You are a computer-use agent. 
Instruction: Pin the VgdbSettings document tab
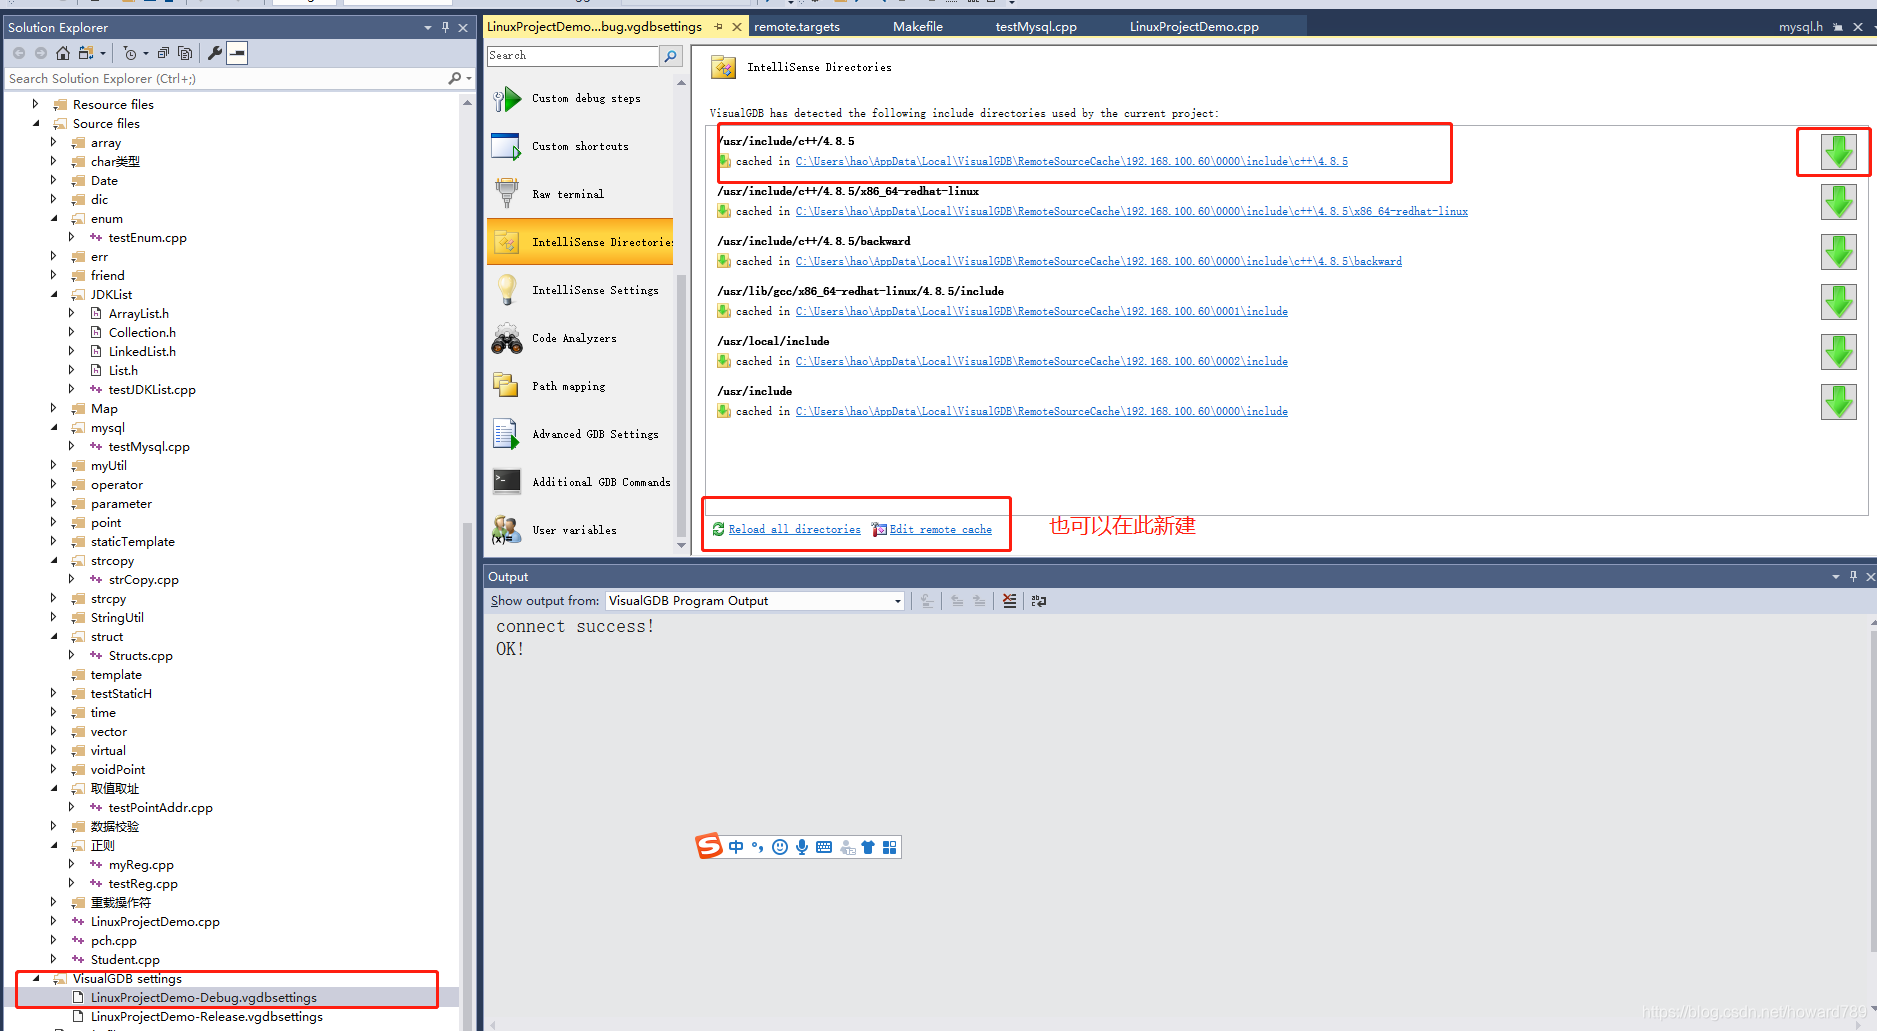(x=718, y=27)
